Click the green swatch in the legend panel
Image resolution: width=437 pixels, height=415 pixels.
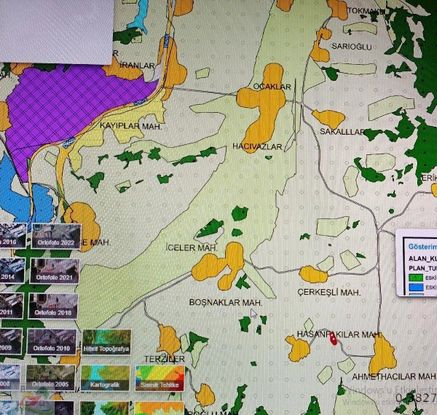(416, 277)
